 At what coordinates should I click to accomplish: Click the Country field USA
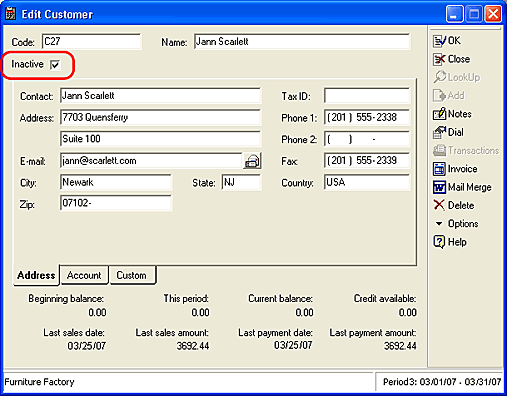click(x=367, y=182)
